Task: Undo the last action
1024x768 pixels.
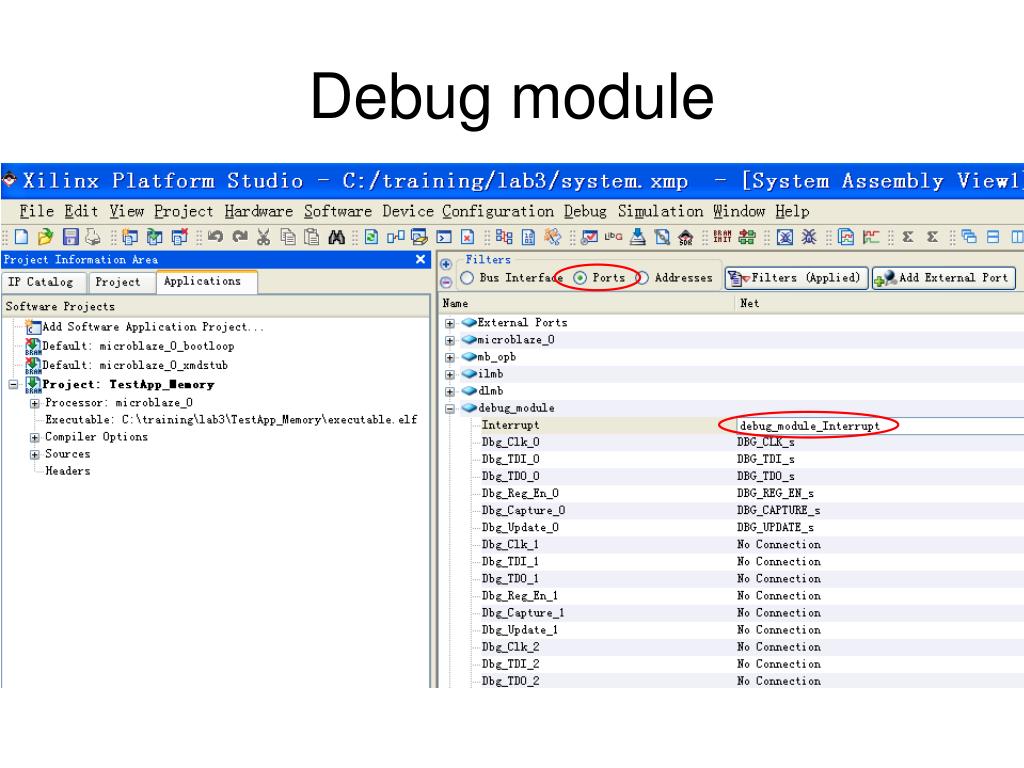Action: click(216, 237)
